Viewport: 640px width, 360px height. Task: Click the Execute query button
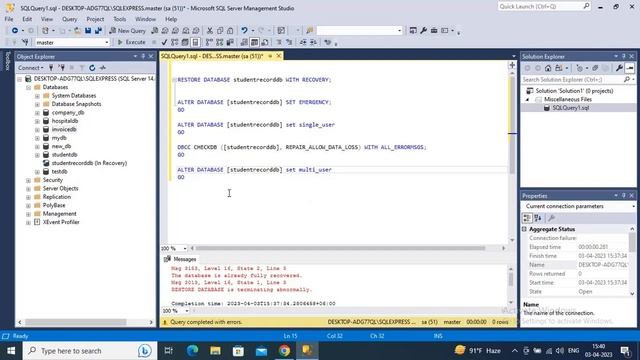(131, 42)
